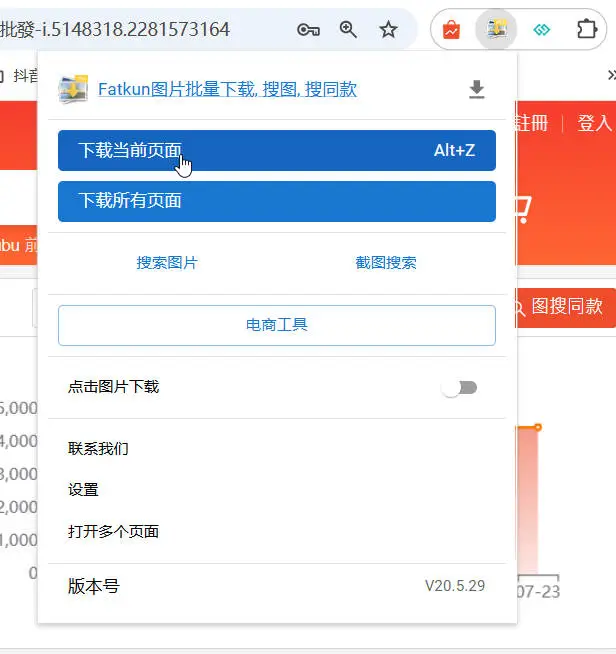
Task: Open 电商工具 button
Action: [277, 325]
